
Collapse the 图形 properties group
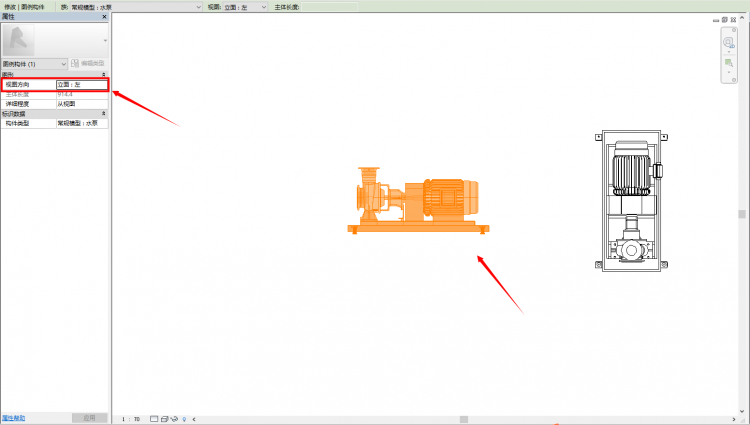pos(103,75)
